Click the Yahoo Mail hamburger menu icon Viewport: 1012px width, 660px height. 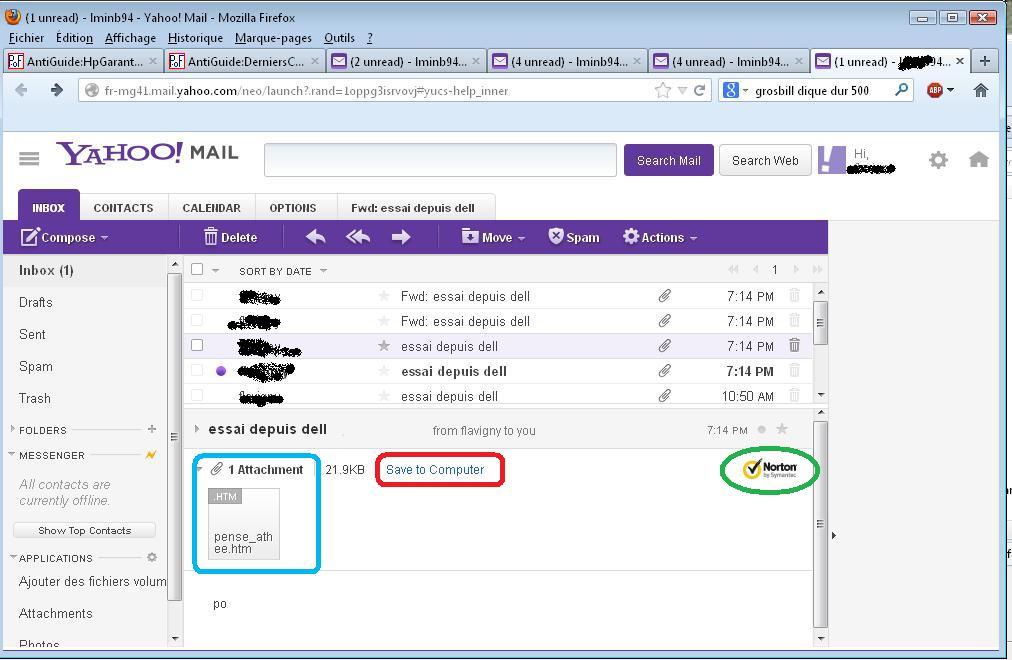[29, 158]
